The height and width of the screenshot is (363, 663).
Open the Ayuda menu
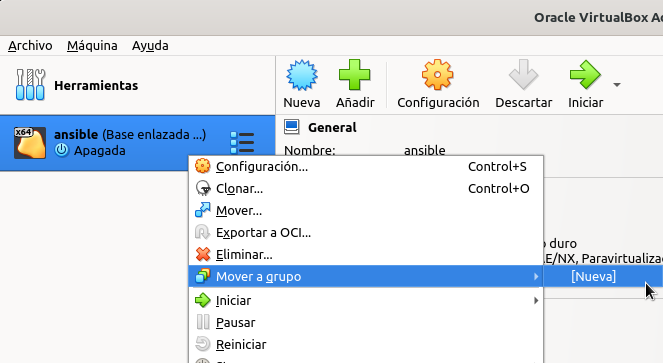150,46
